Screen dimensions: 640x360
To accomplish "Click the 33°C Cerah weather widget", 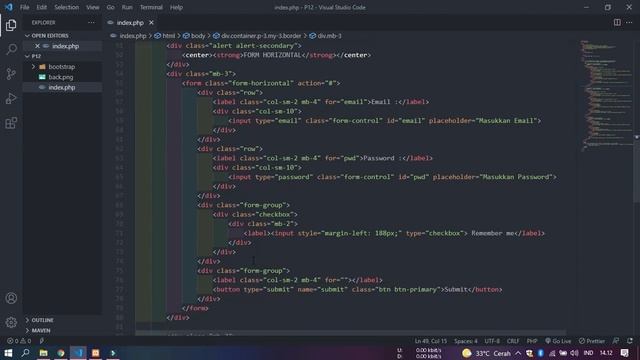I will (486, 353).
